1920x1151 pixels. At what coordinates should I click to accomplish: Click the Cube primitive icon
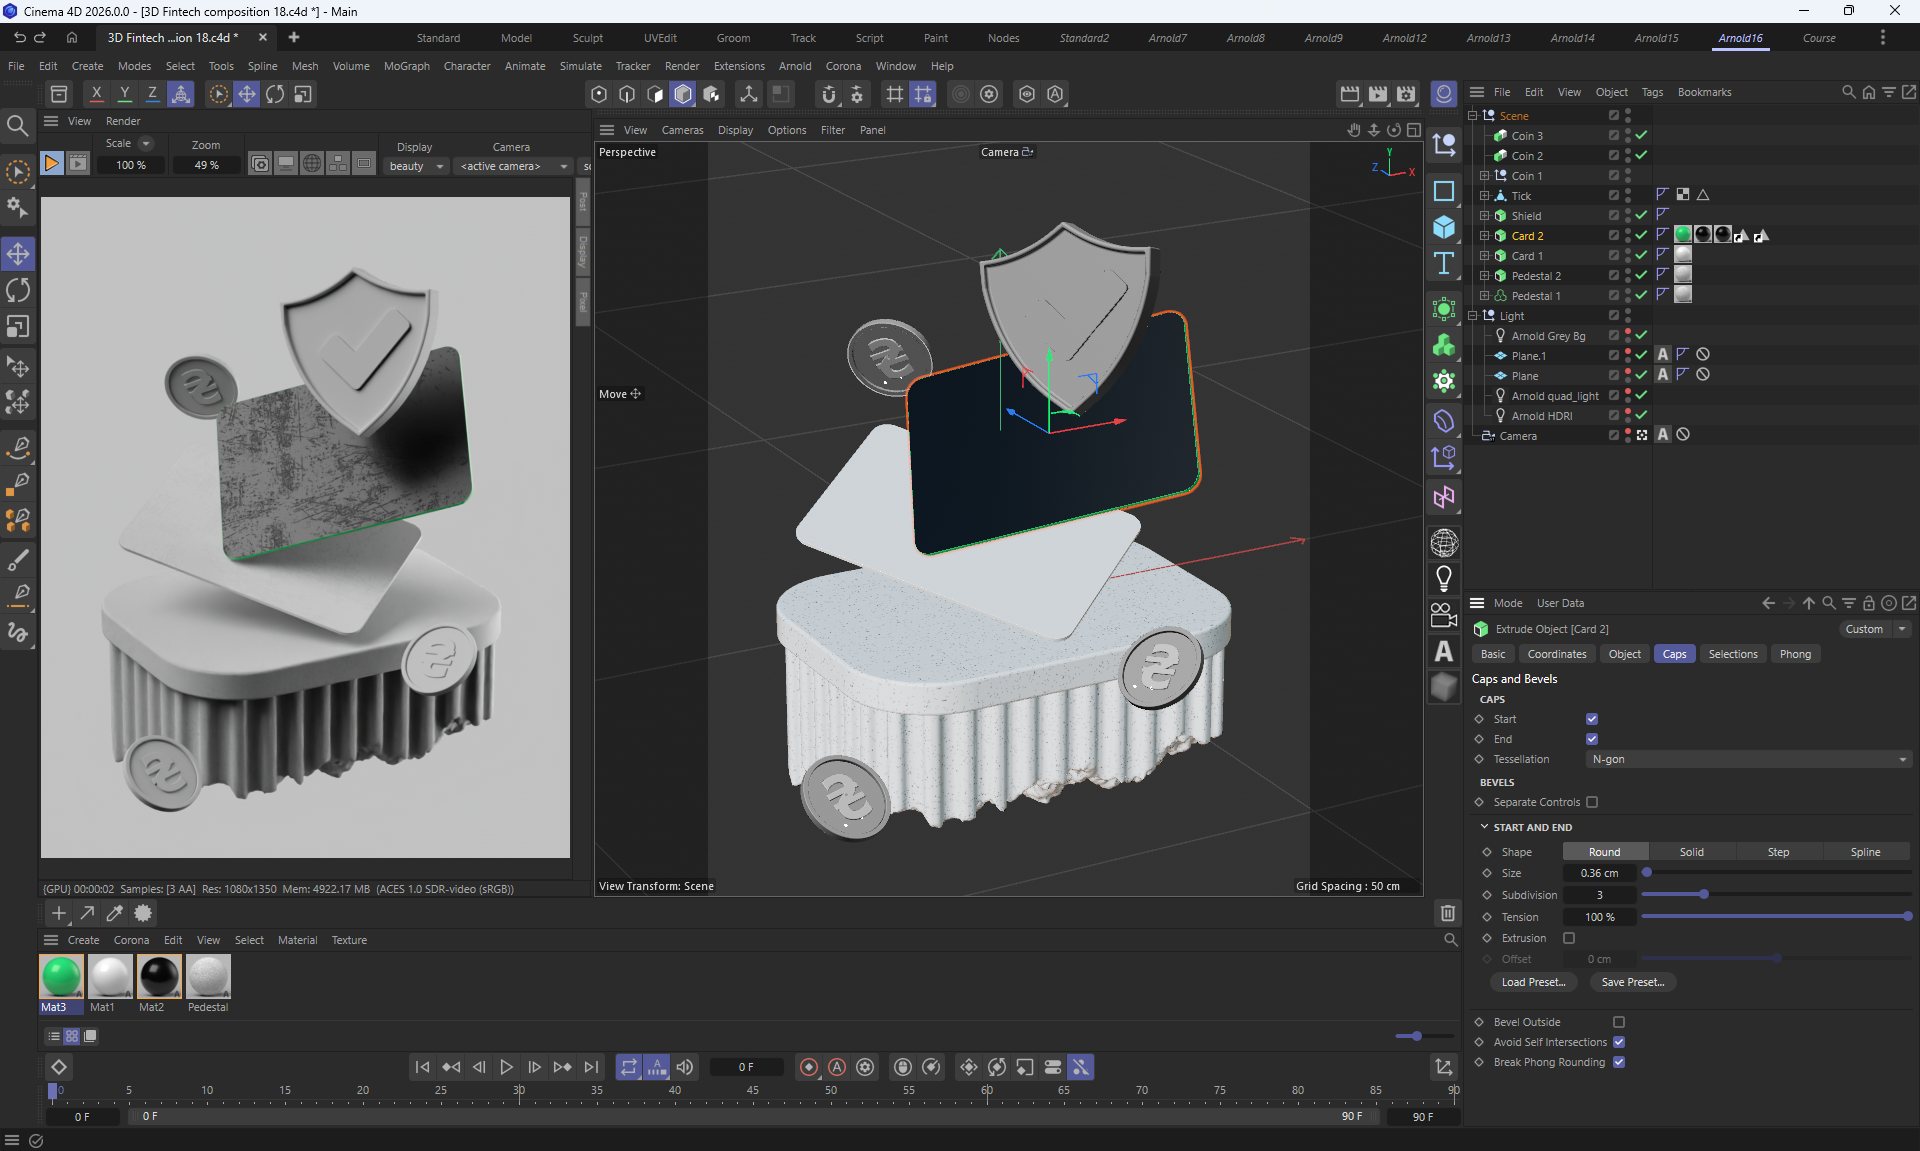pos(1444,227)
